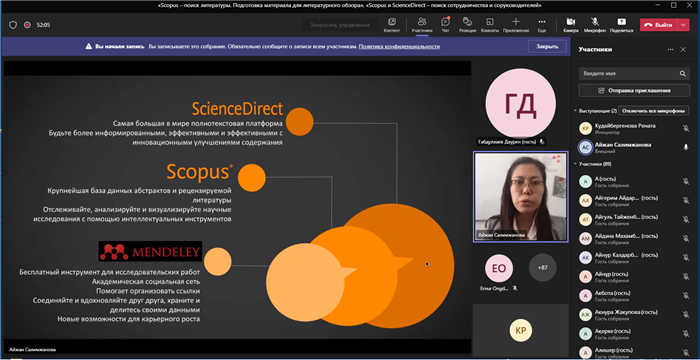Click the red Выйти (Leave) button

click(659, 25)
